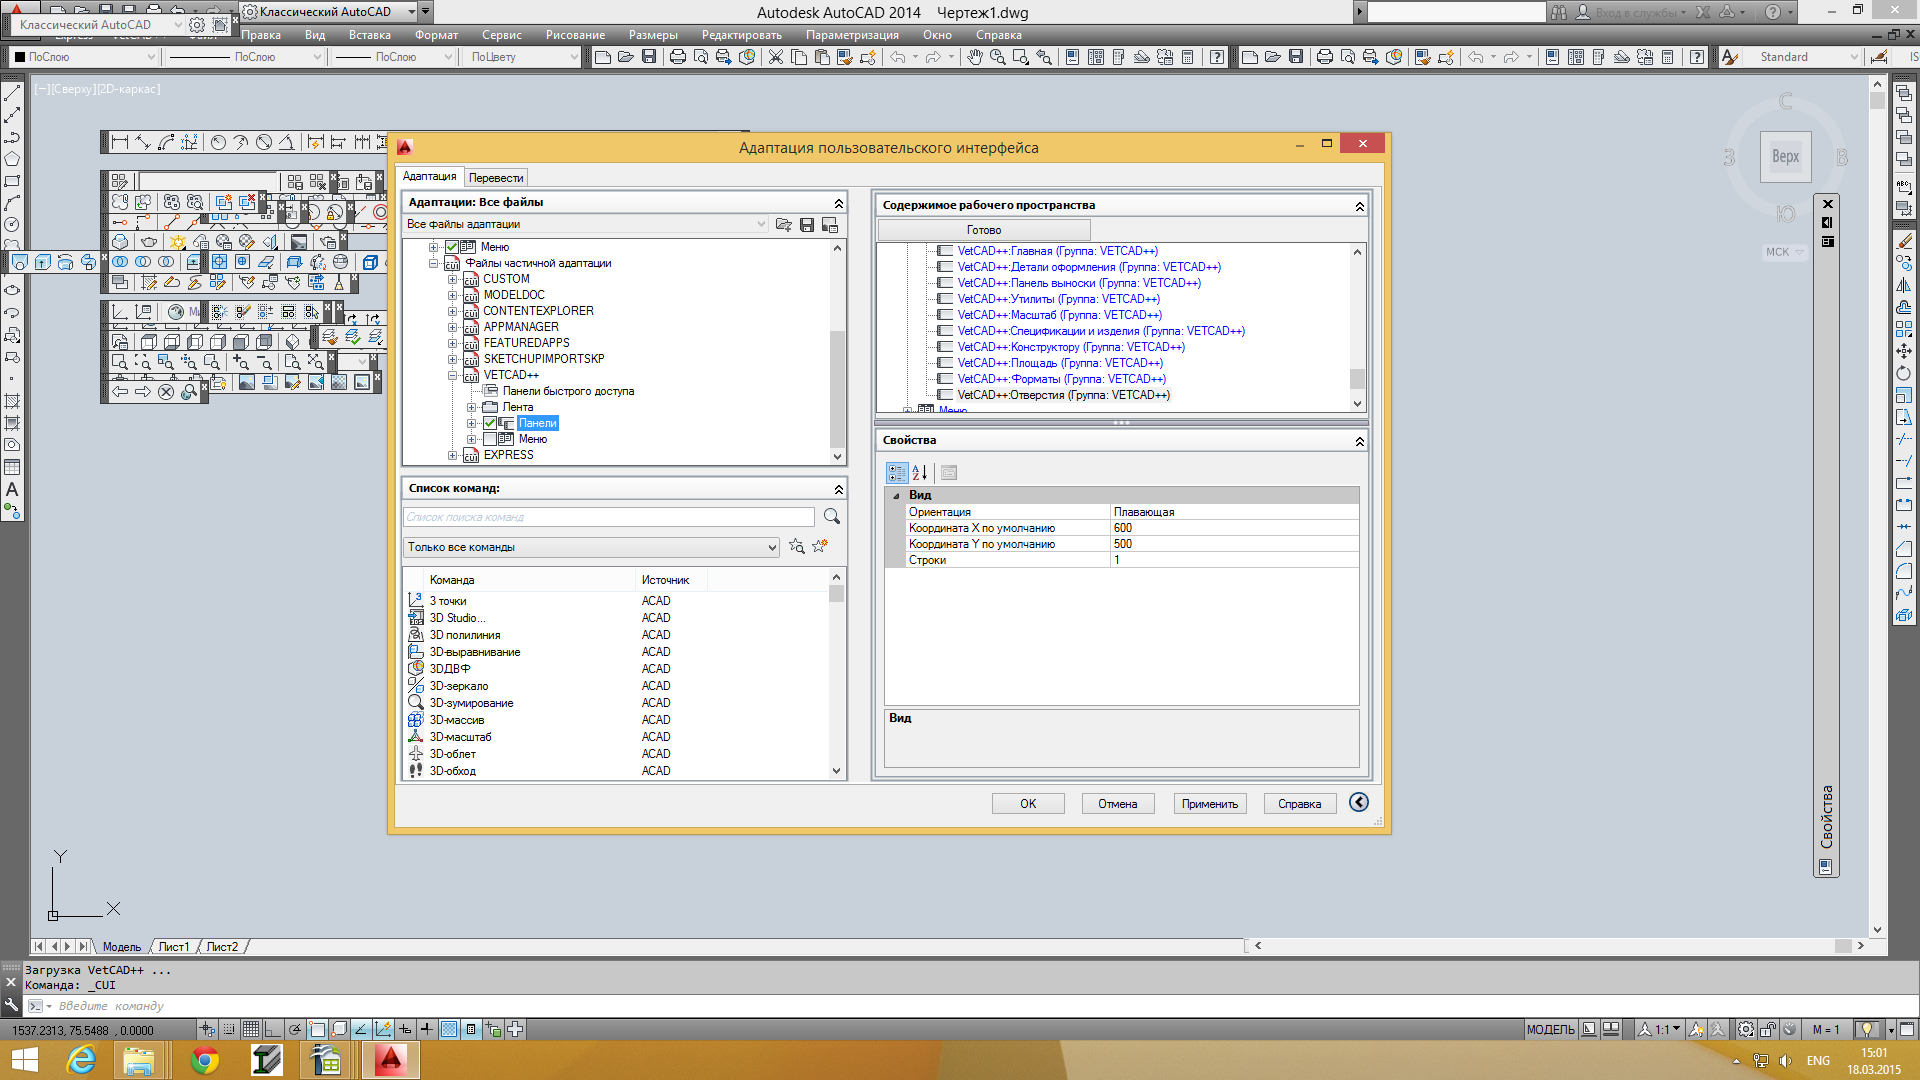Screen dimensions: 1920x1080
Task: Collapse the Свойства panel in the dialog
Action: coord(1360,441)
